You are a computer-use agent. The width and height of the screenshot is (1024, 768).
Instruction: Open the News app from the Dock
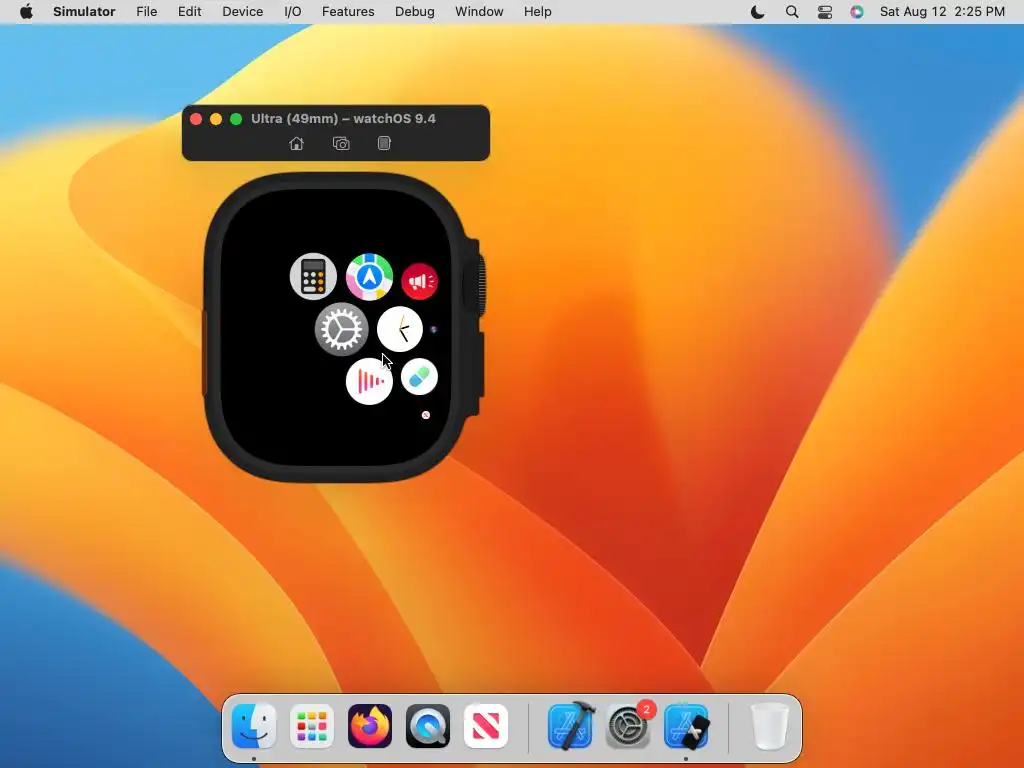[x=486, y=726]
